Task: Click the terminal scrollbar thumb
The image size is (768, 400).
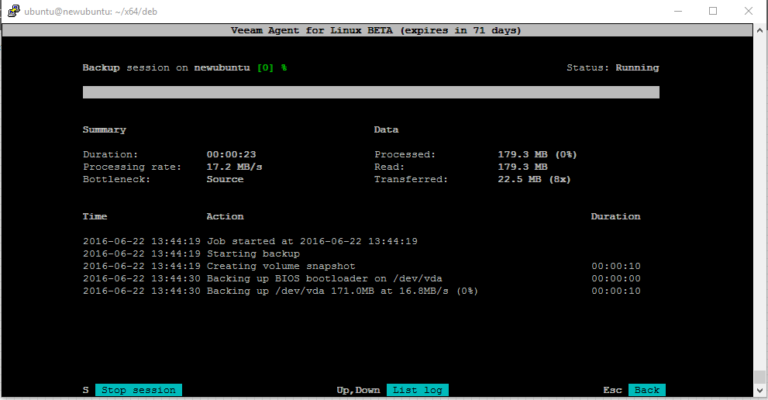Action: 760,376
